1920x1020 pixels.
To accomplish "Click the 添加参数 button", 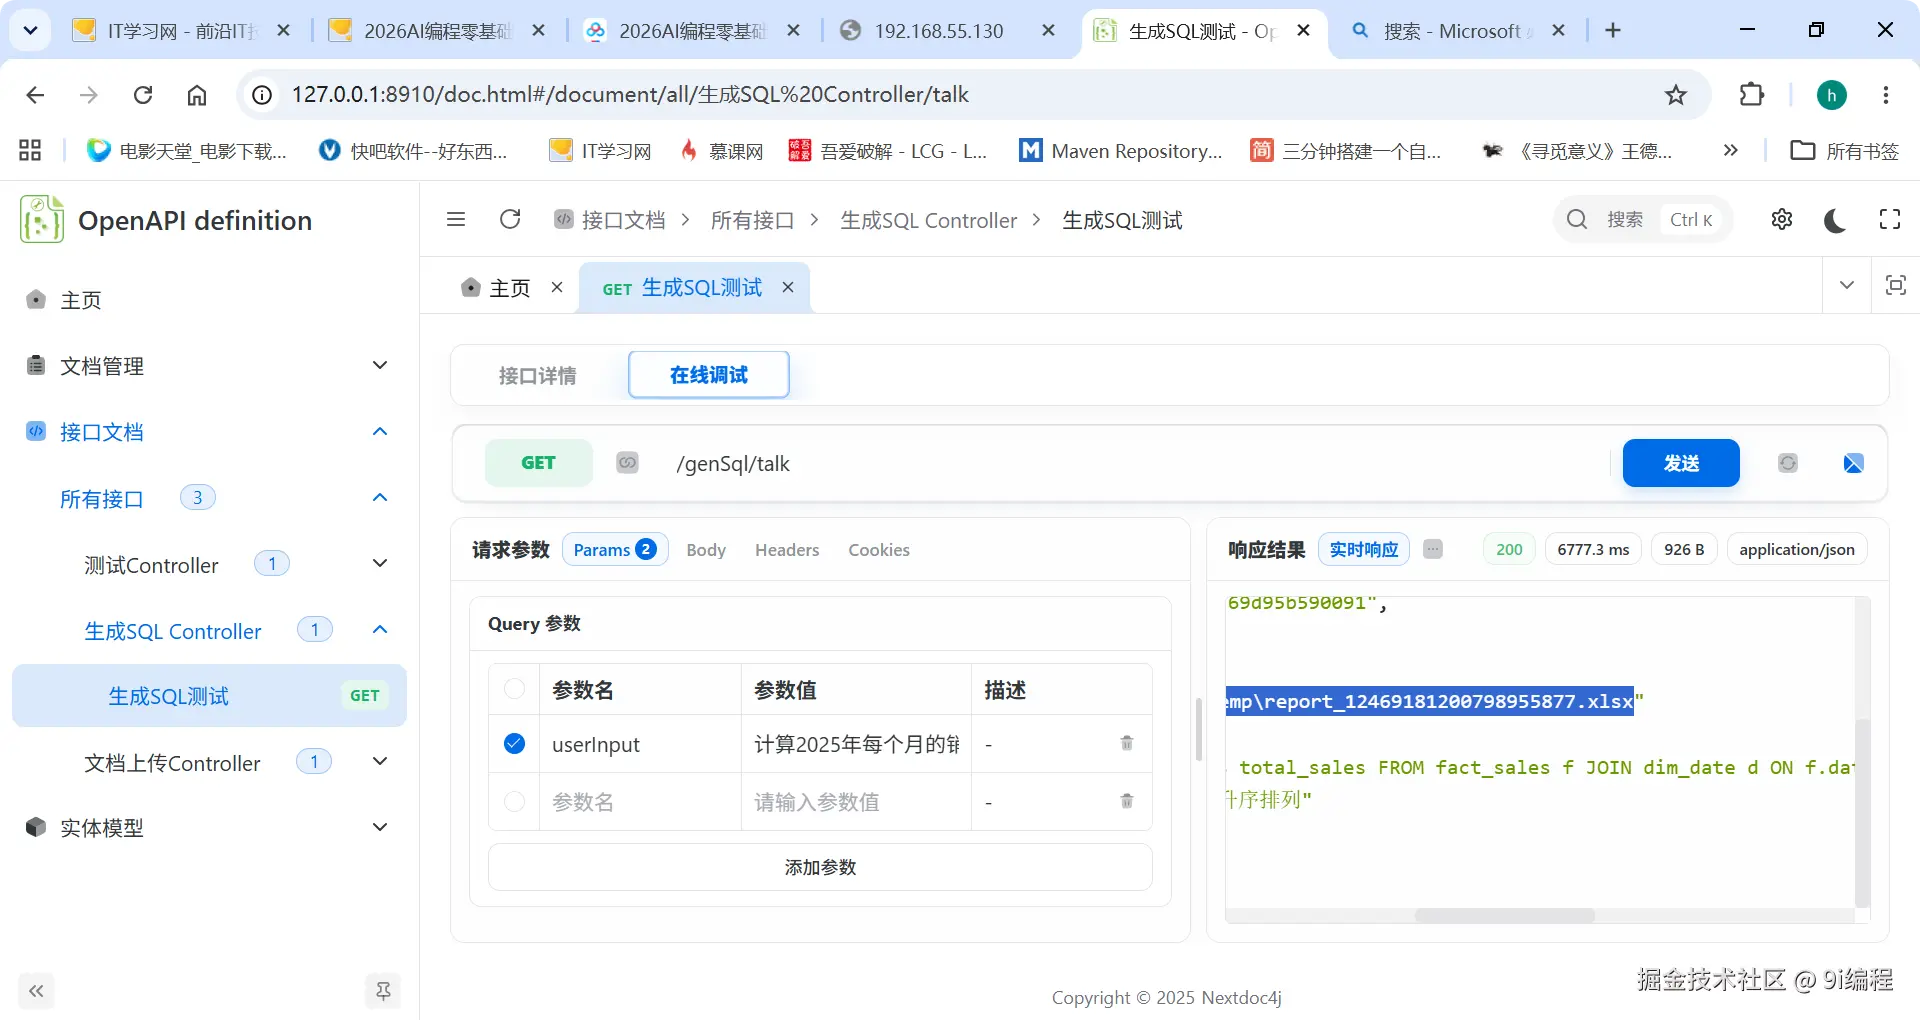I will (x=820, y=867).
